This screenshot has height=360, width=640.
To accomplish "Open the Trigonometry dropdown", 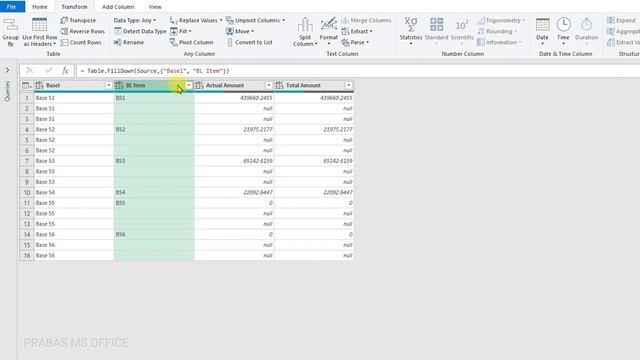I will (x=501, y=20).
